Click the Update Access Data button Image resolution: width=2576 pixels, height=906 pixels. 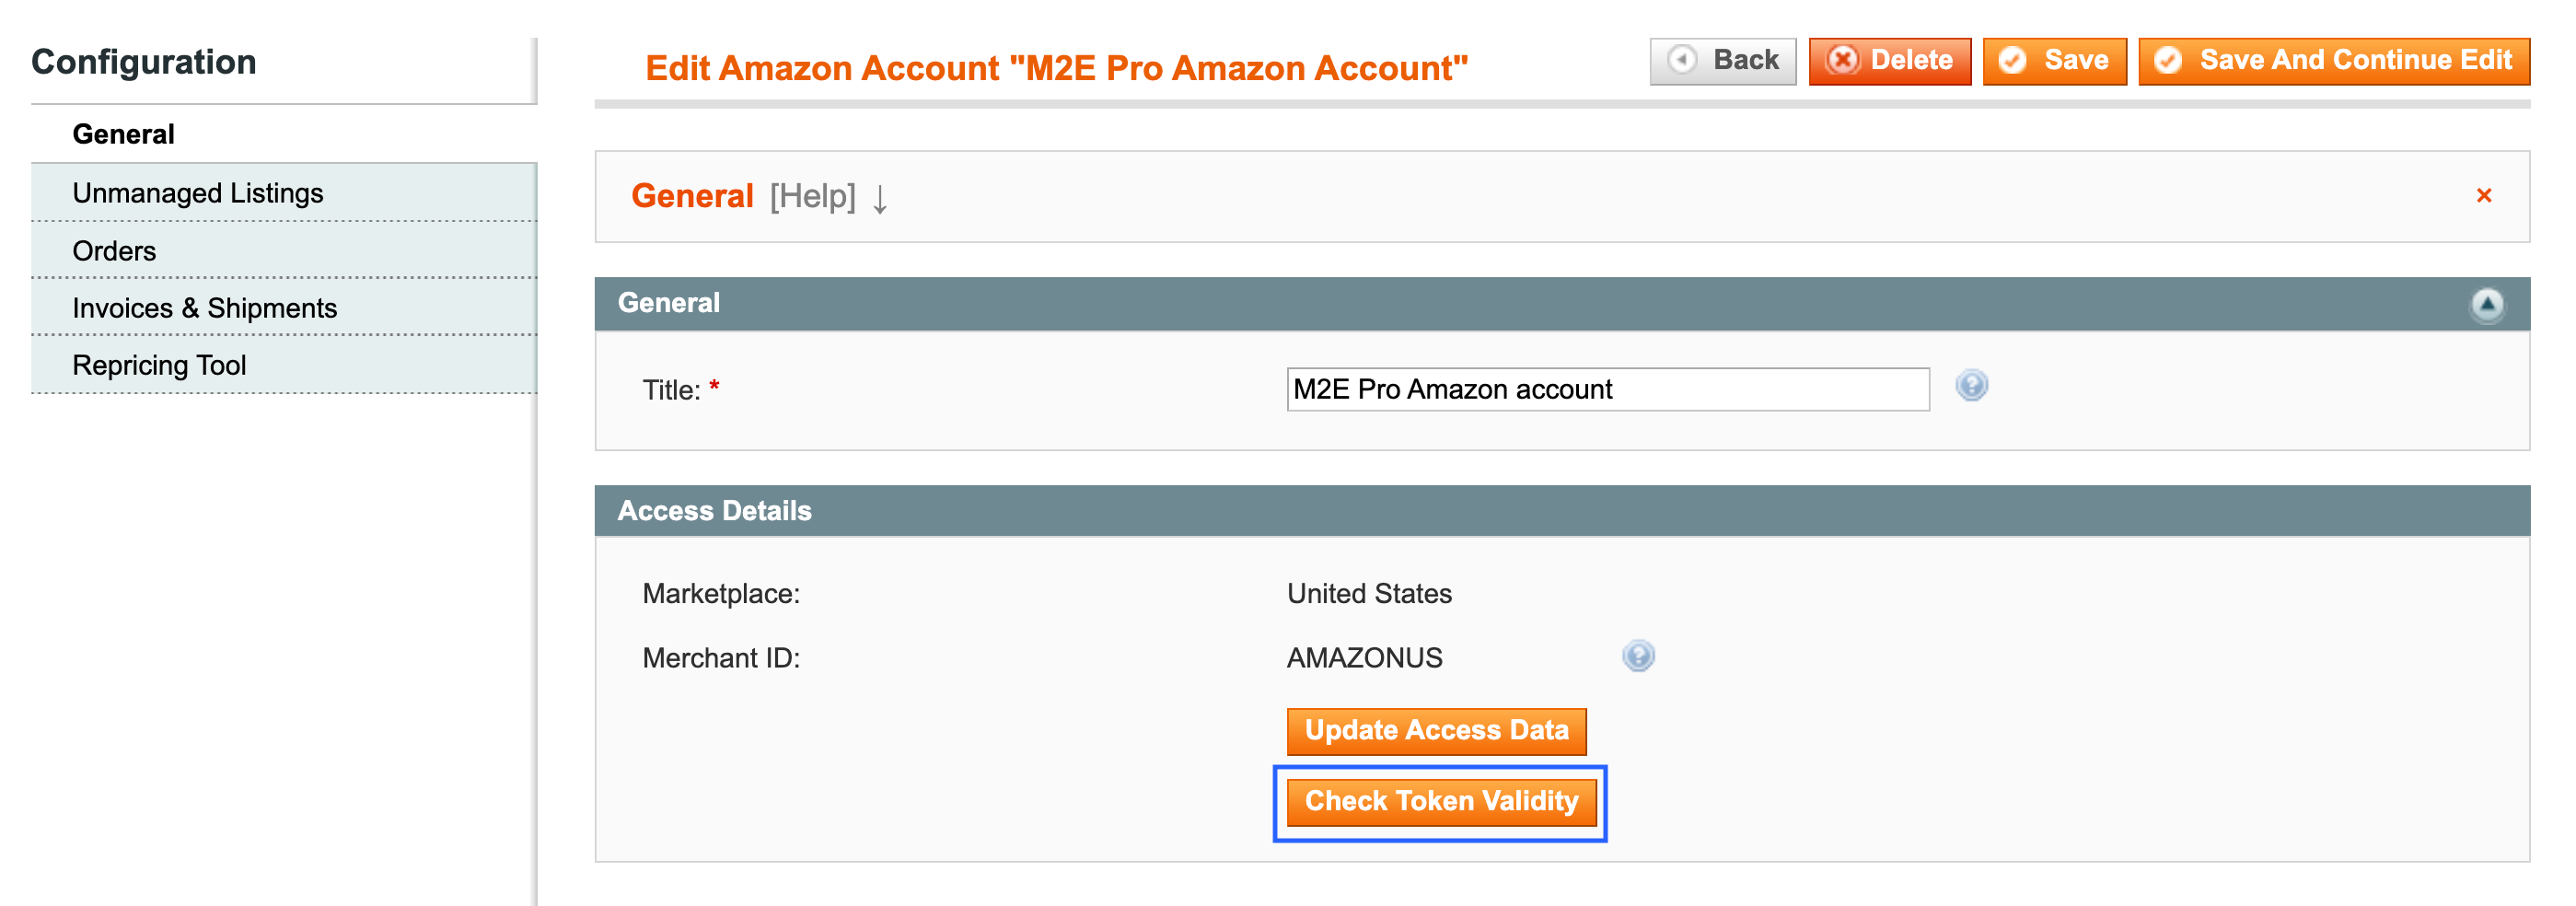1436,730
